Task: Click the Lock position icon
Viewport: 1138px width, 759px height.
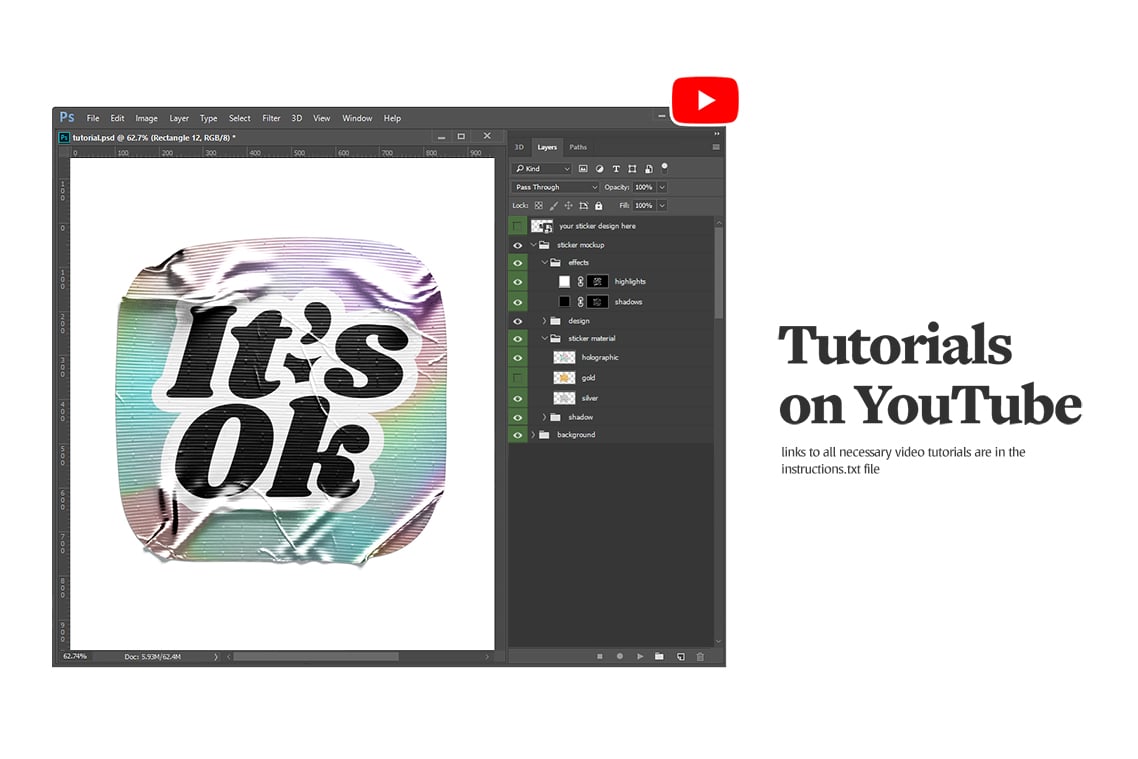Action: tap(568, 204)
